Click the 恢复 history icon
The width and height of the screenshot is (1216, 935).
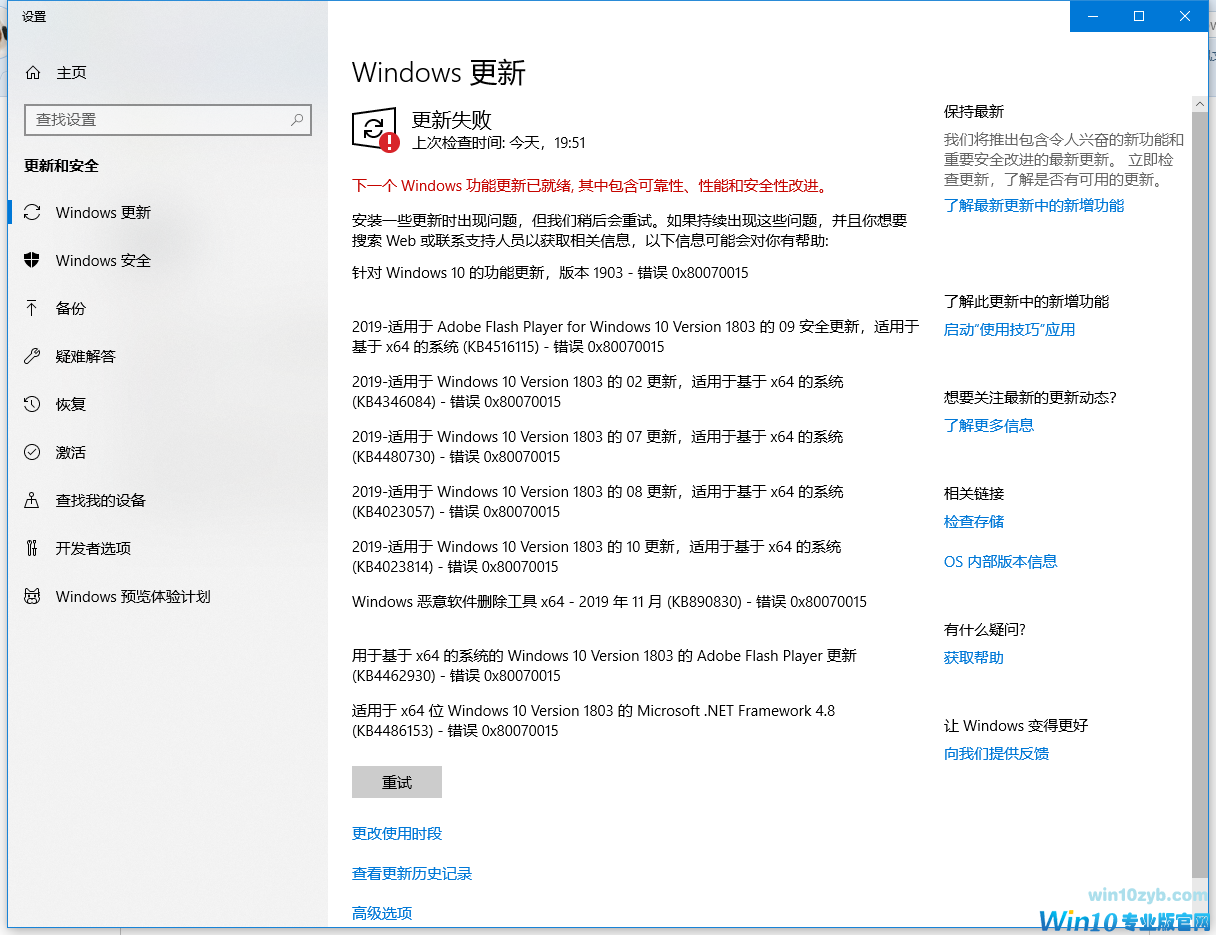[x=33, y=404]
